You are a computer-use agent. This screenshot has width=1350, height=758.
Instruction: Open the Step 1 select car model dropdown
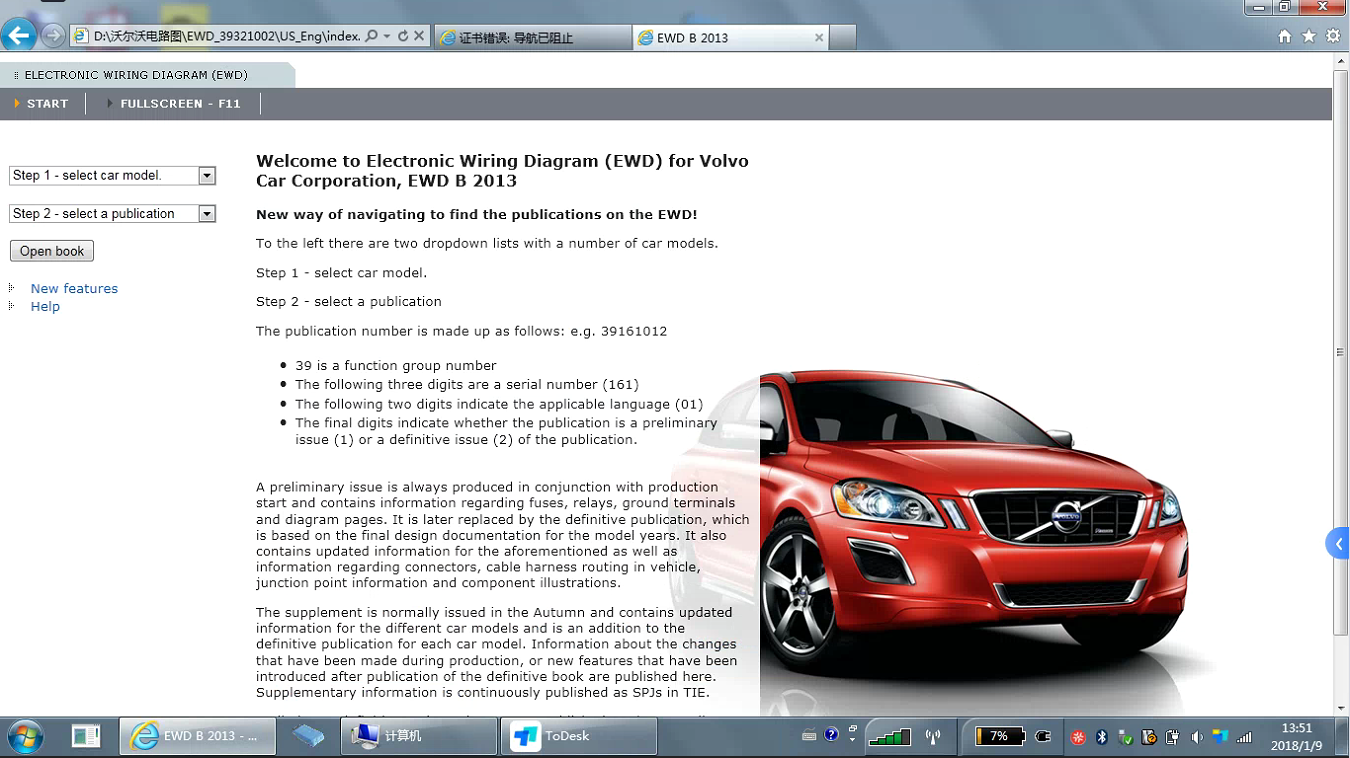112,175
